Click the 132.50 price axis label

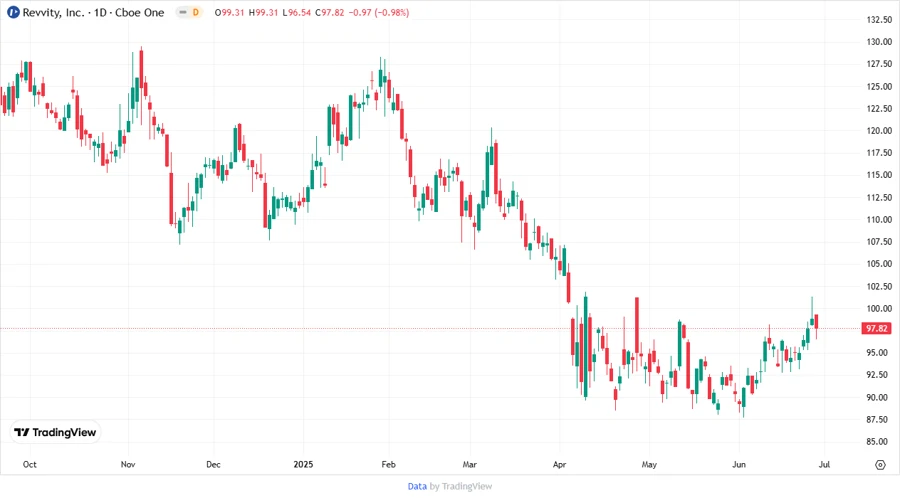point(879,20)
